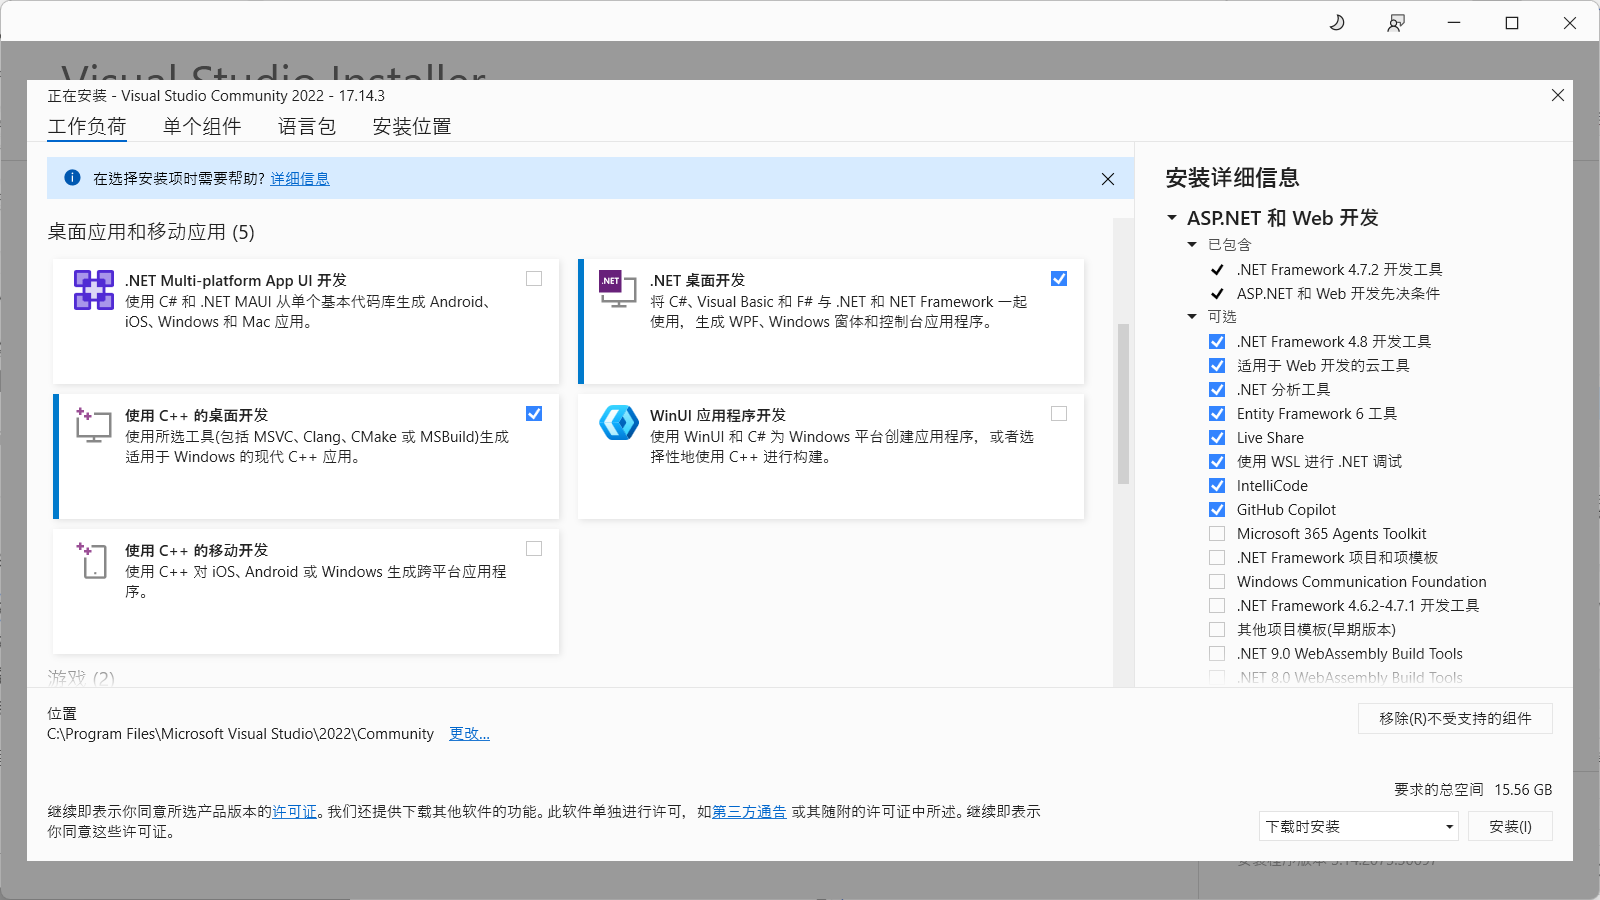Click the install path C:\Program Files text
This screenshot has height=900, width=1600.
tap(240, 734)
